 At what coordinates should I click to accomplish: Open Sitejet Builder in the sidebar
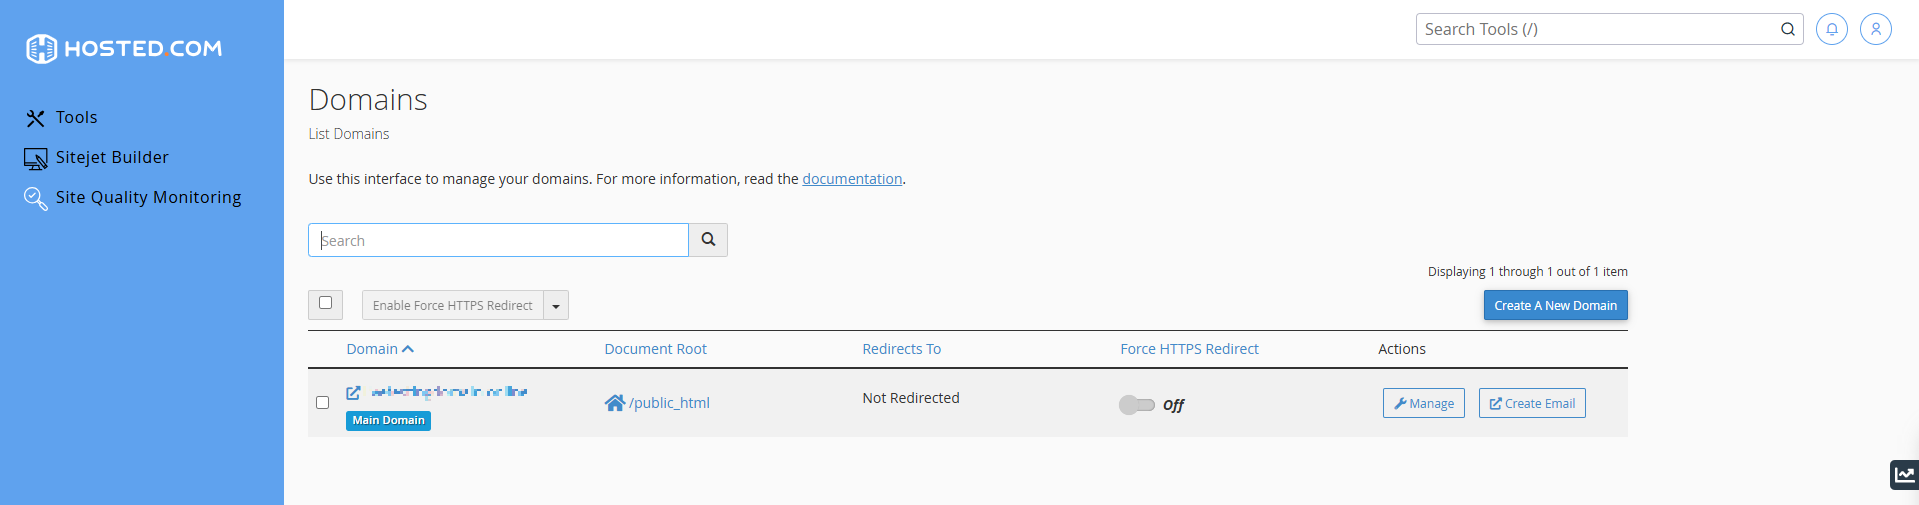[x=111, y=158]
